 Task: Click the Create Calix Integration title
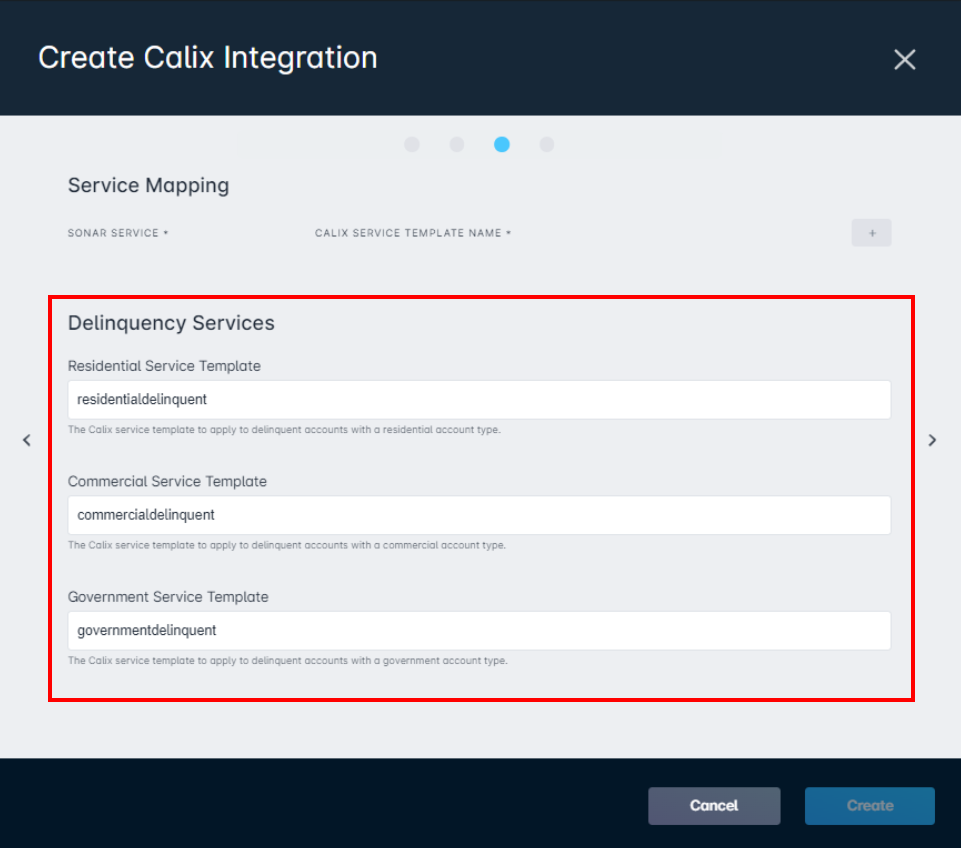point(208,58)
